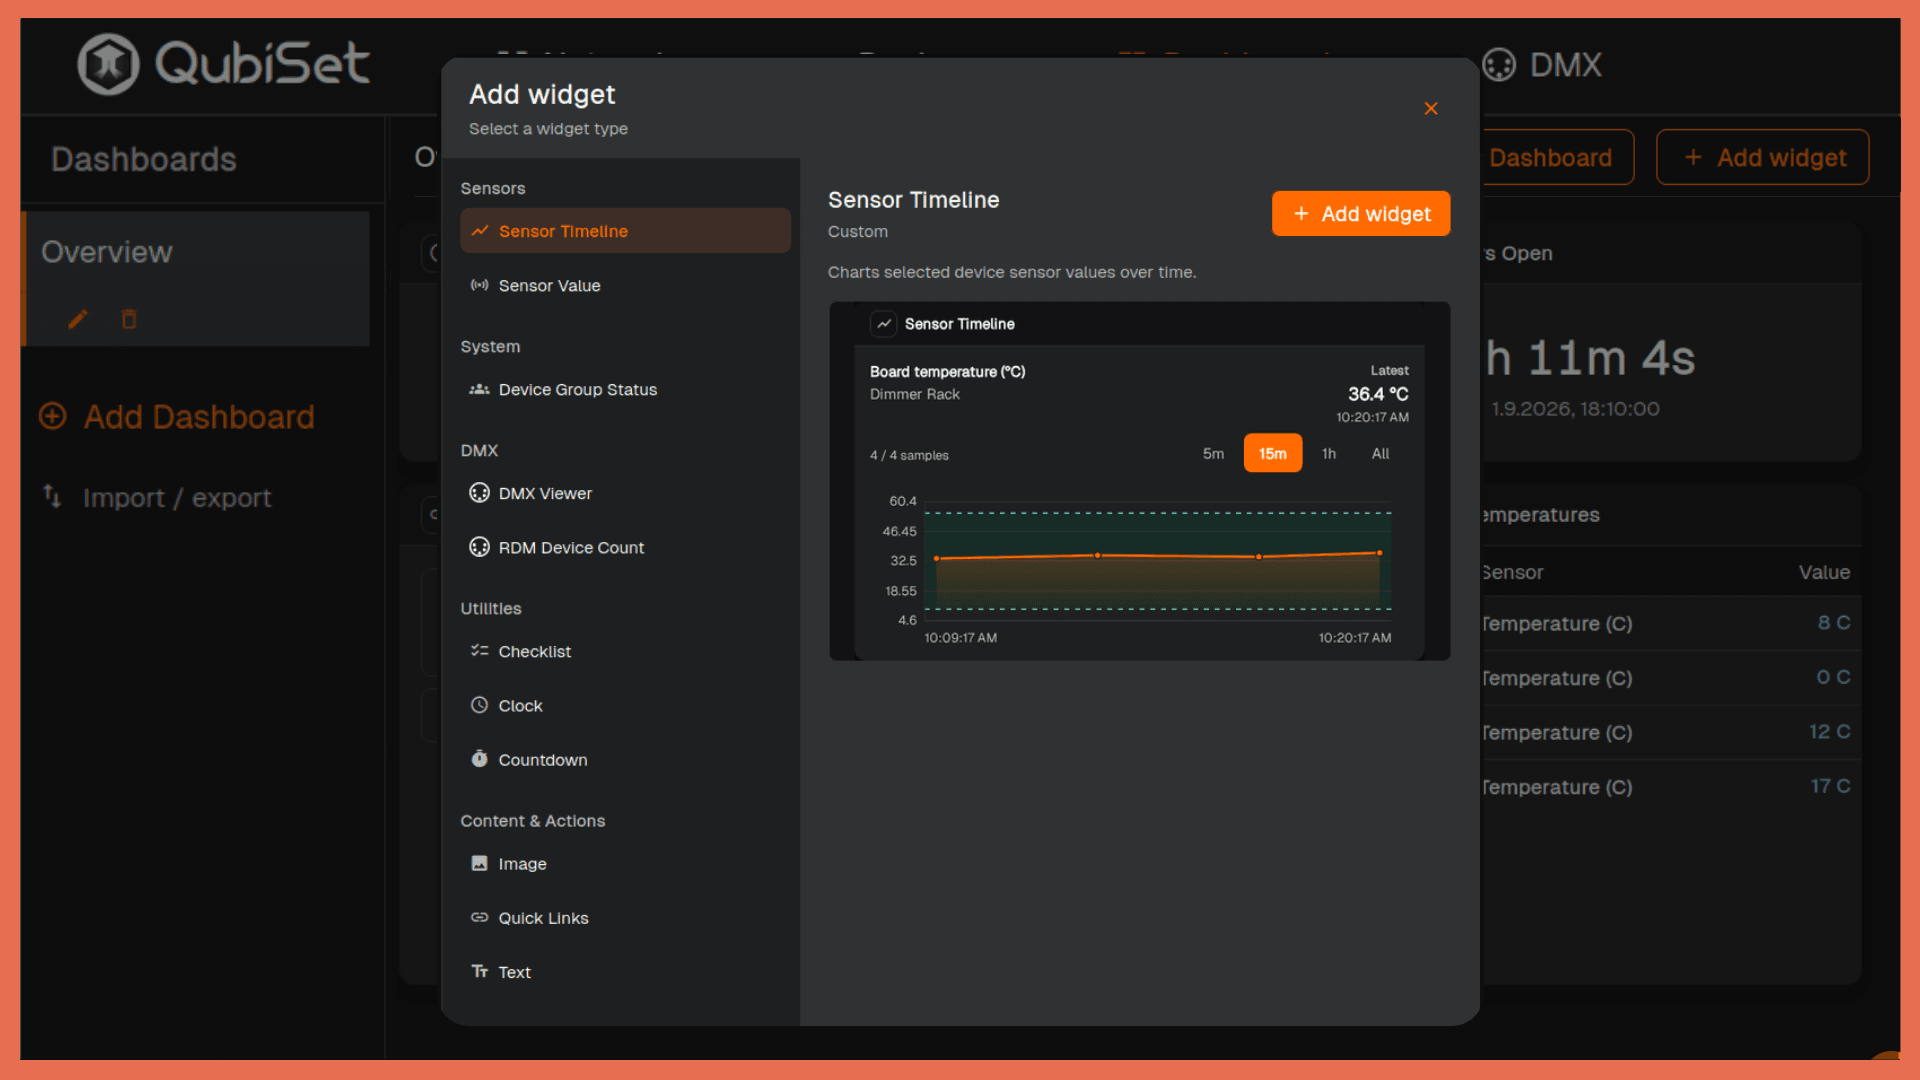Click the arrows icon beside Import / export
The height and width of the screenshot is (1080, 1920).
click(x=53, y=496)
